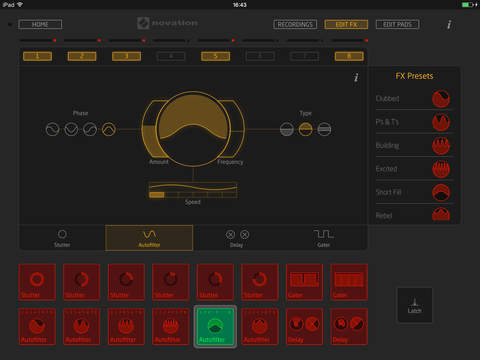Image resolution: width=480 pixels, height=360 pixels.
Task: Switch to the Gater effect tab
Action: click(x=323, y=238)
